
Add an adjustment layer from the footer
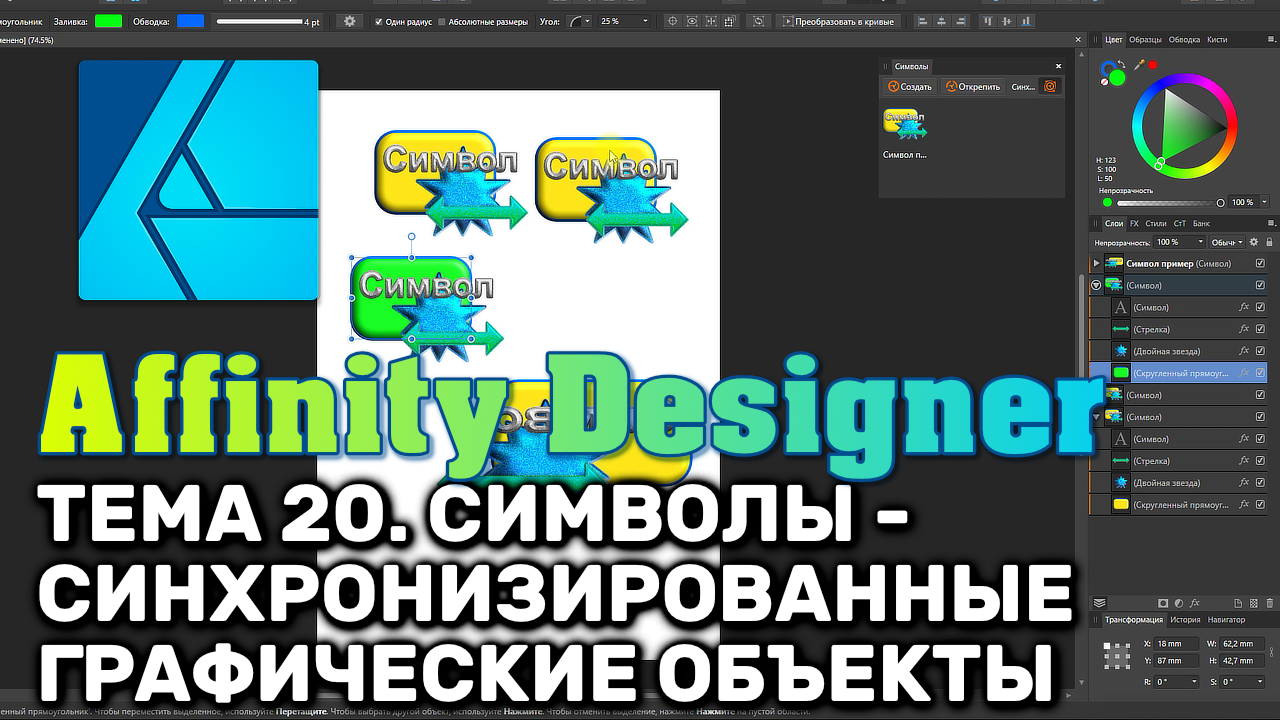(x=1179, y=603)
